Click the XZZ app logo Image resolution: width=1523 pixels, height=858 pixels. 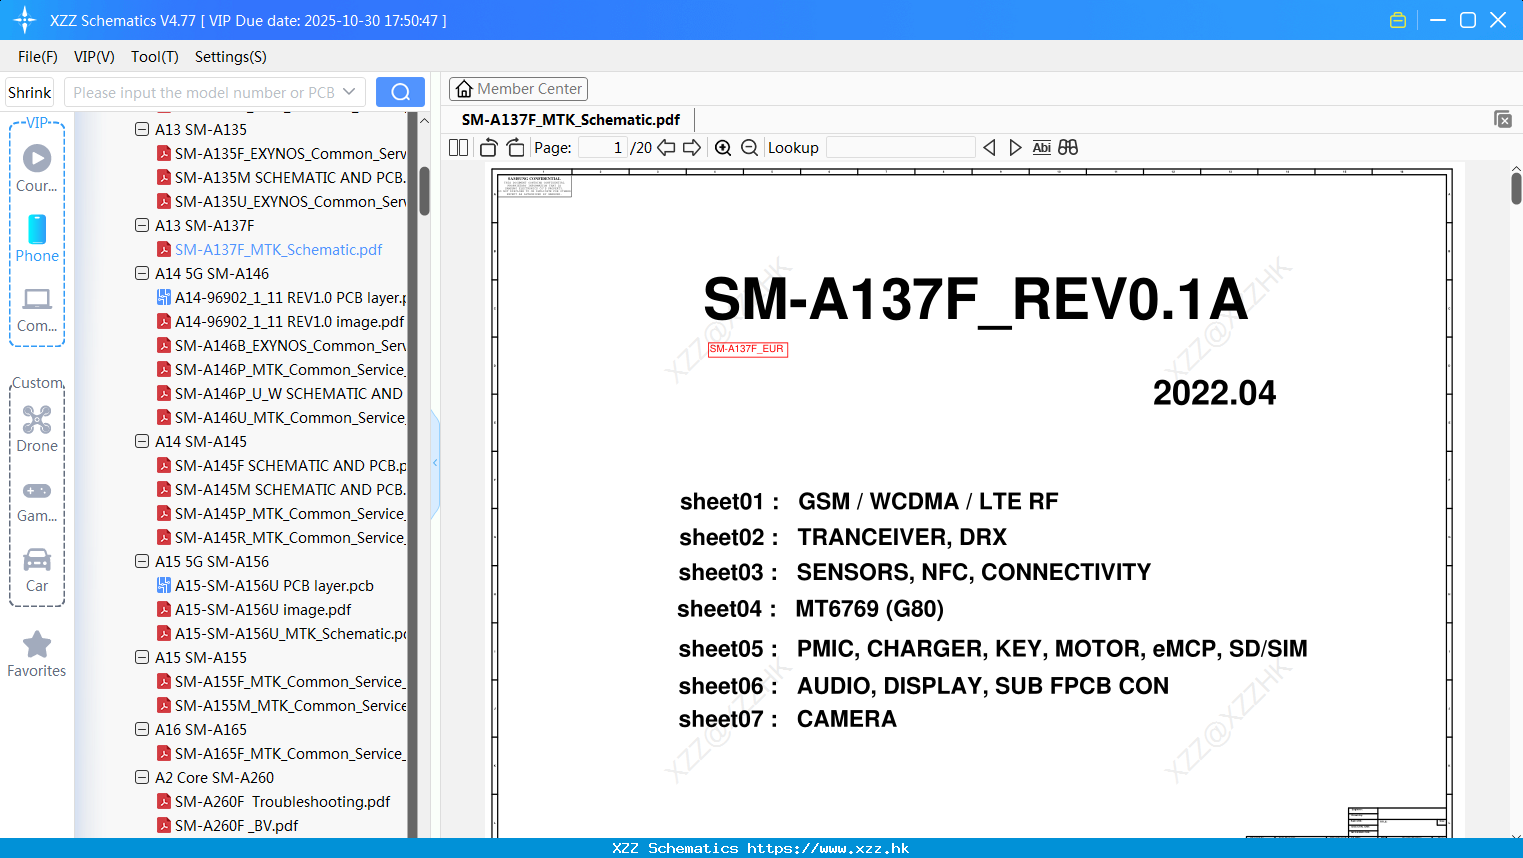25,20
